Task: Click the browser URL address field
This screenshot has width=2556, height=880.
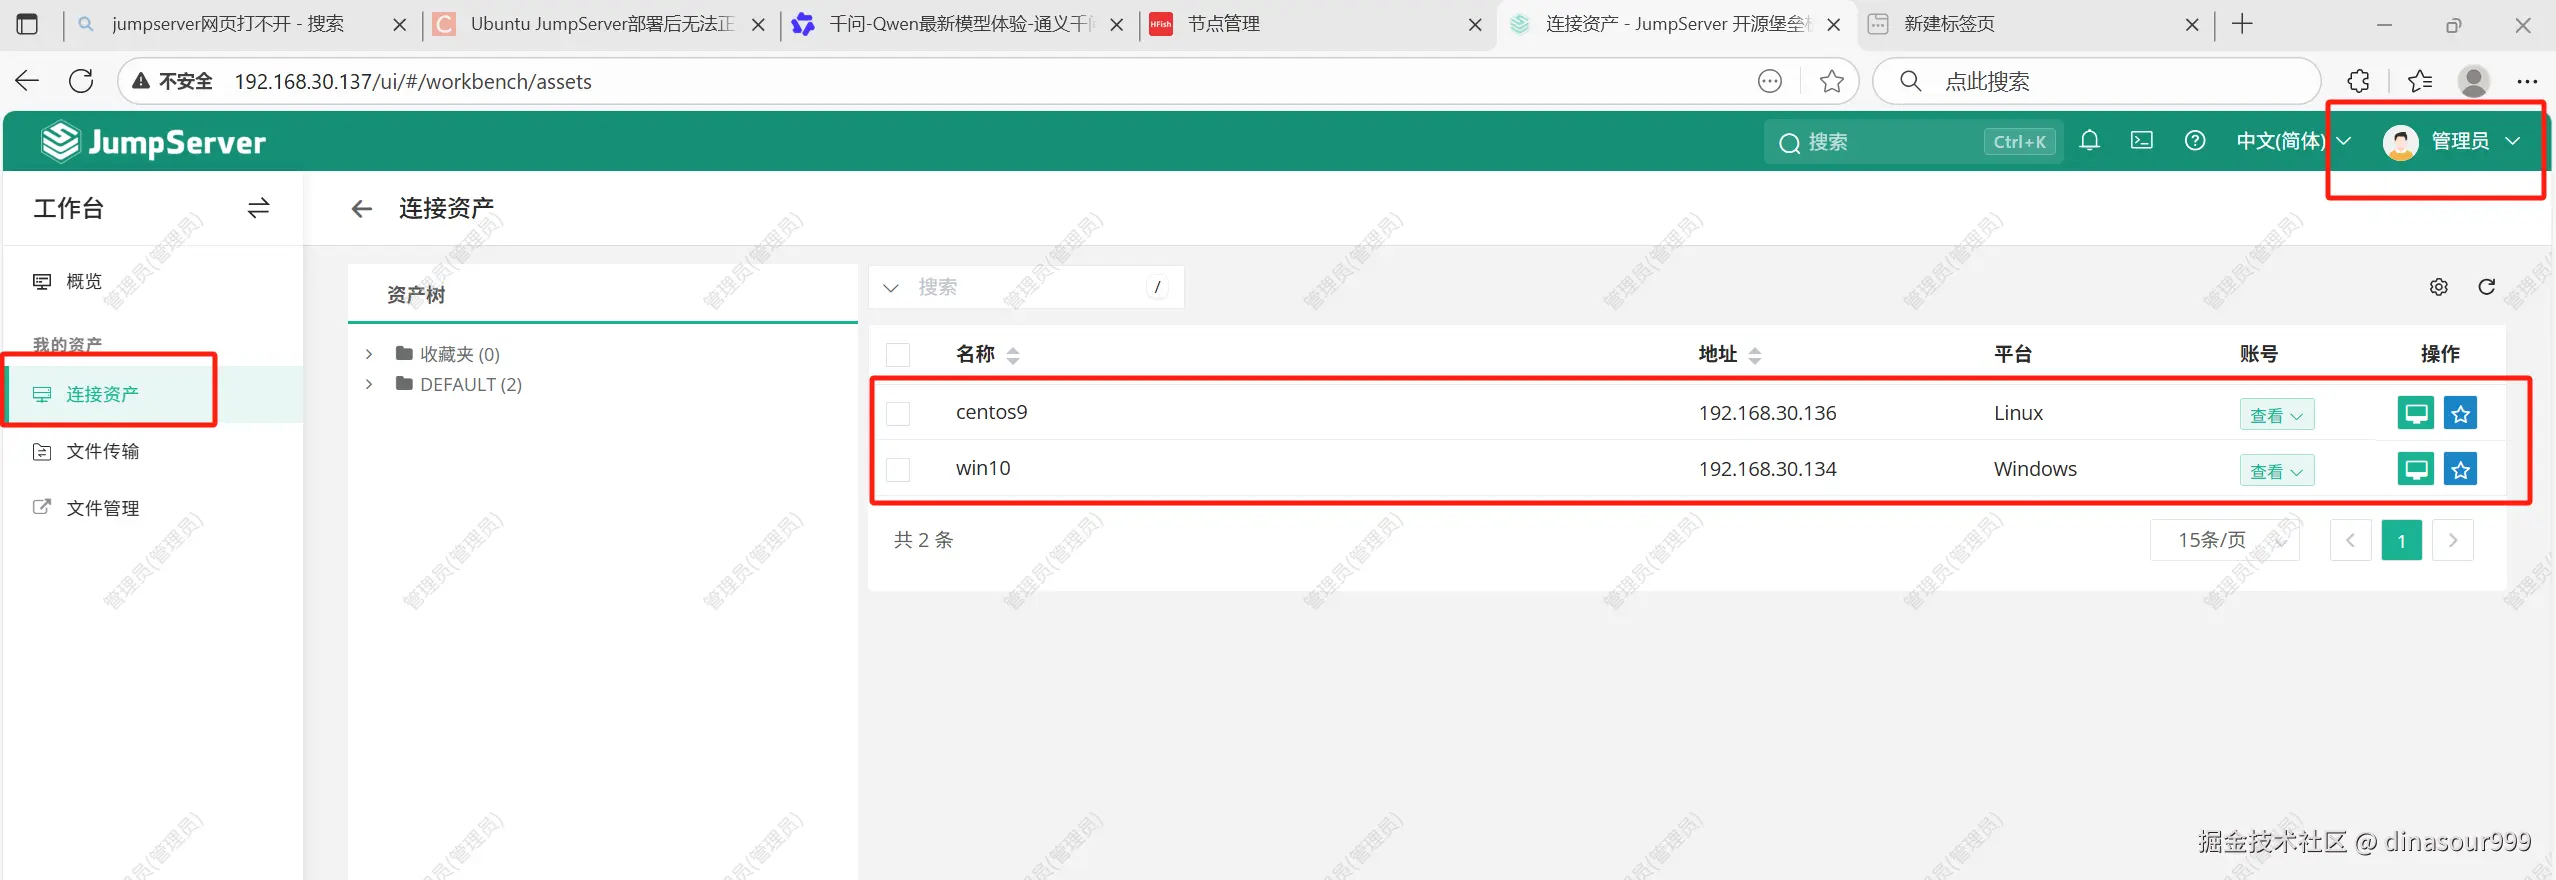Action: coord(990,81)
